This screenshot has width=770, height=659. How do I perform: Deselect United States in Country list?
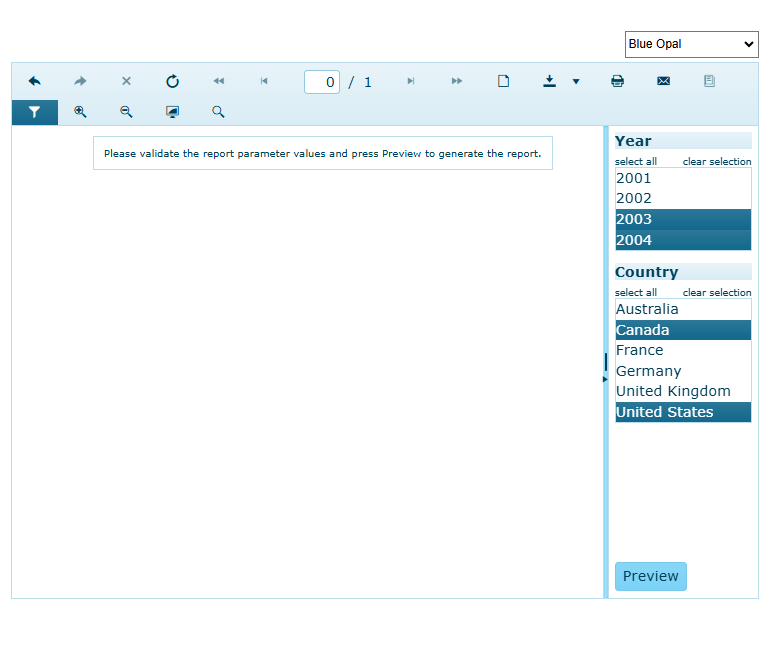coord(683,412)
